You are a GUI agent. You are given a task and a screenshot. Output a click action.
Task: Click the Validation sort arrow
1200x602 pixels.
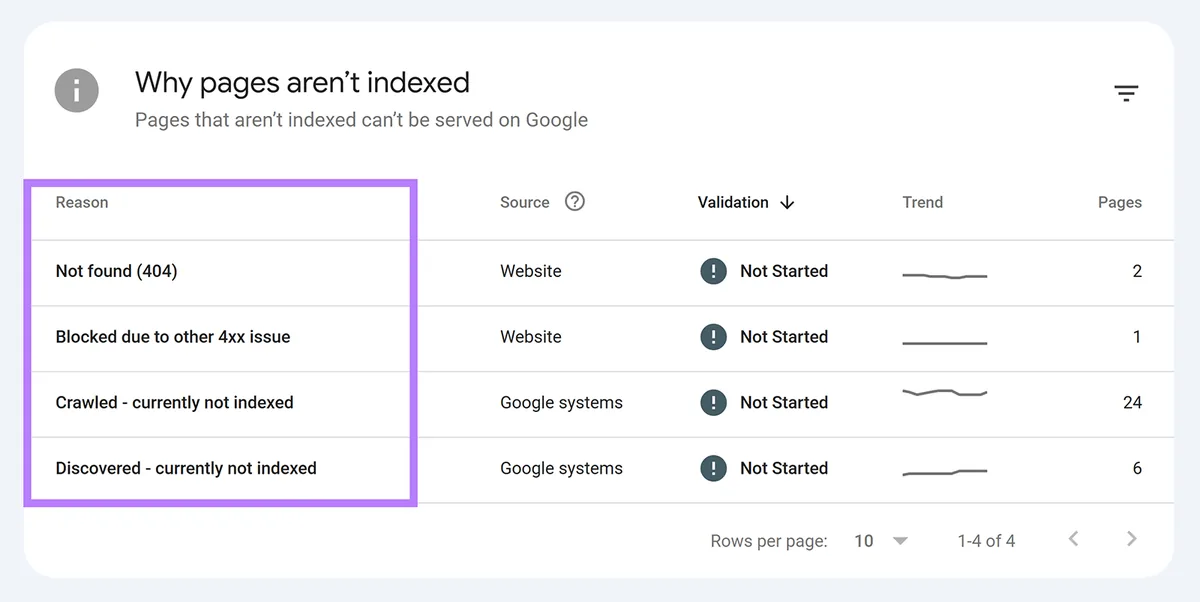(x=787, y=202)
